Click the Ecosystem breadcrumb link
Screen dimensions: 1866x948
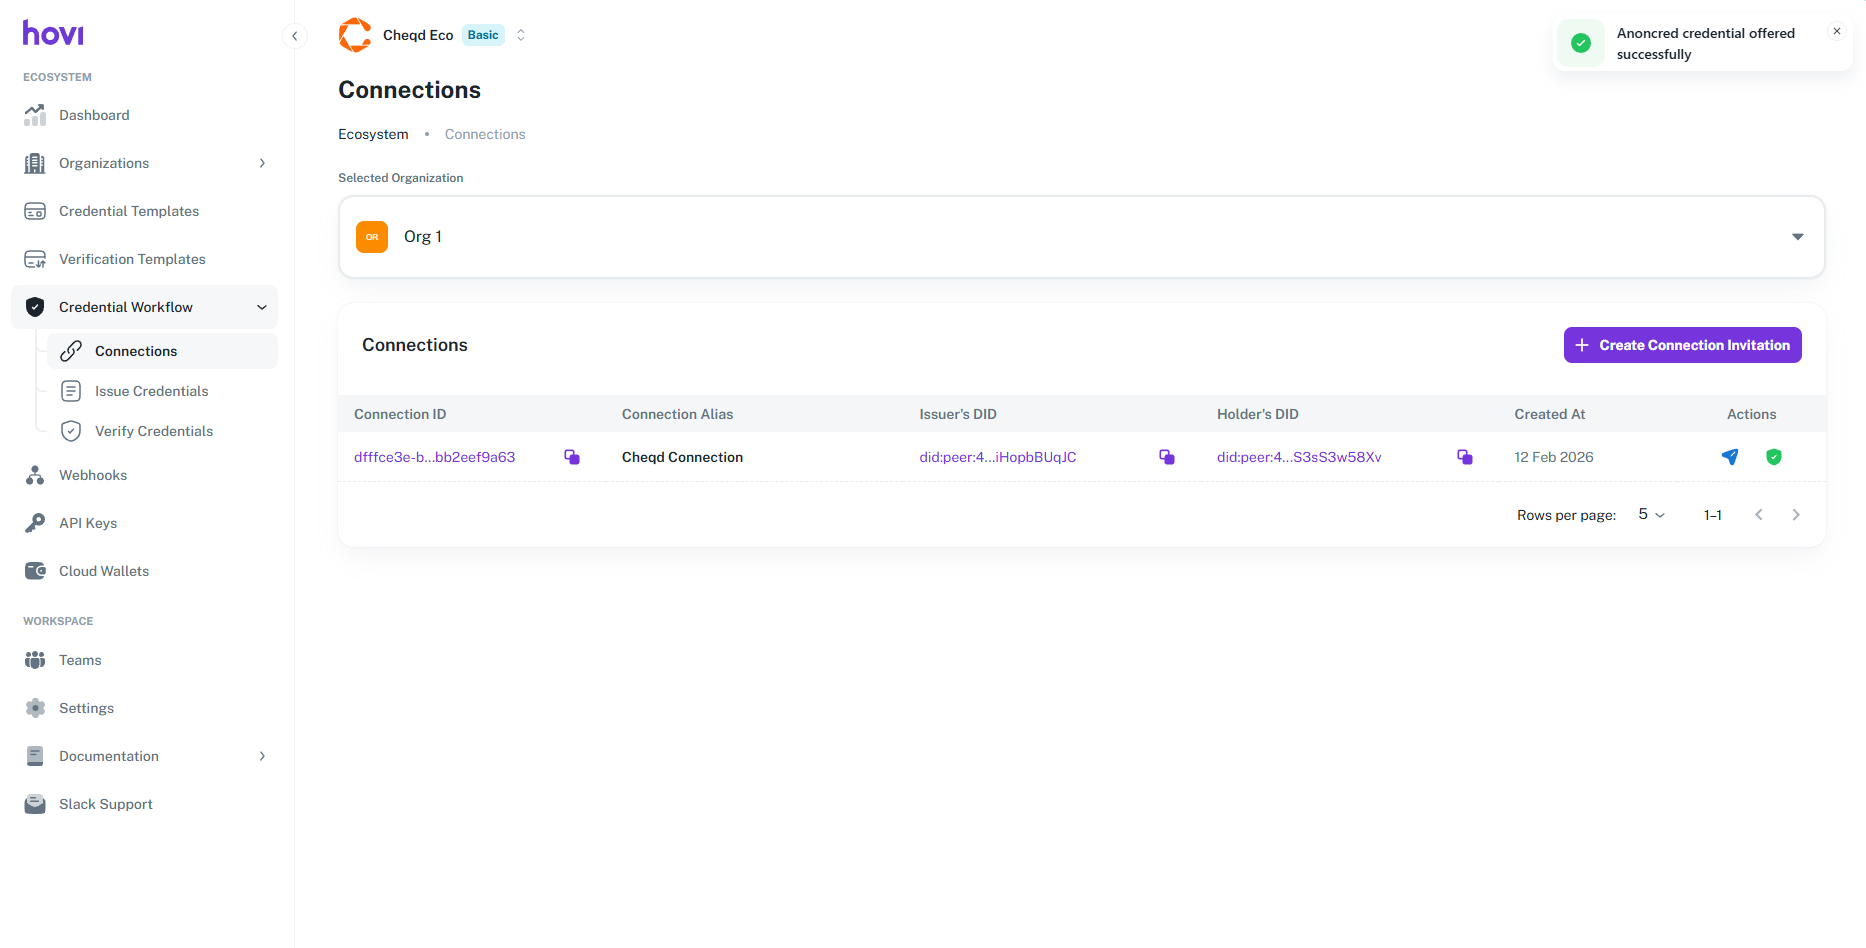[373, 134]
